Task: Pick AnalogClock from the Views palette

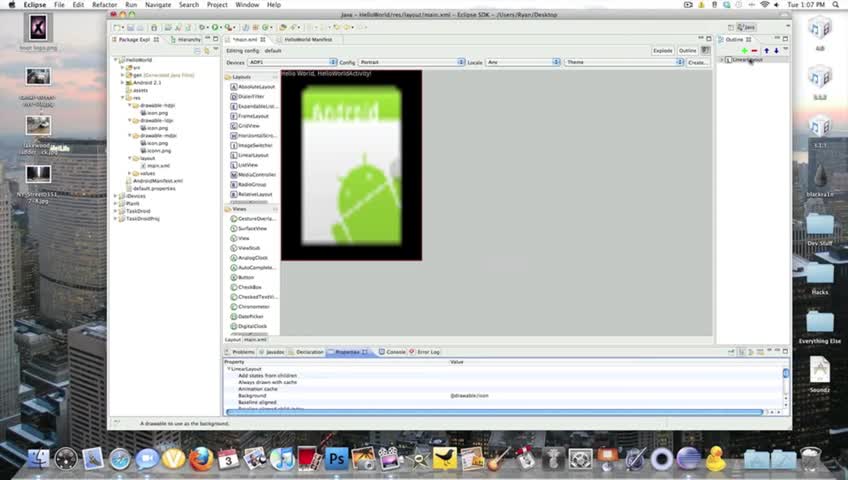Action: click(249, 258)
